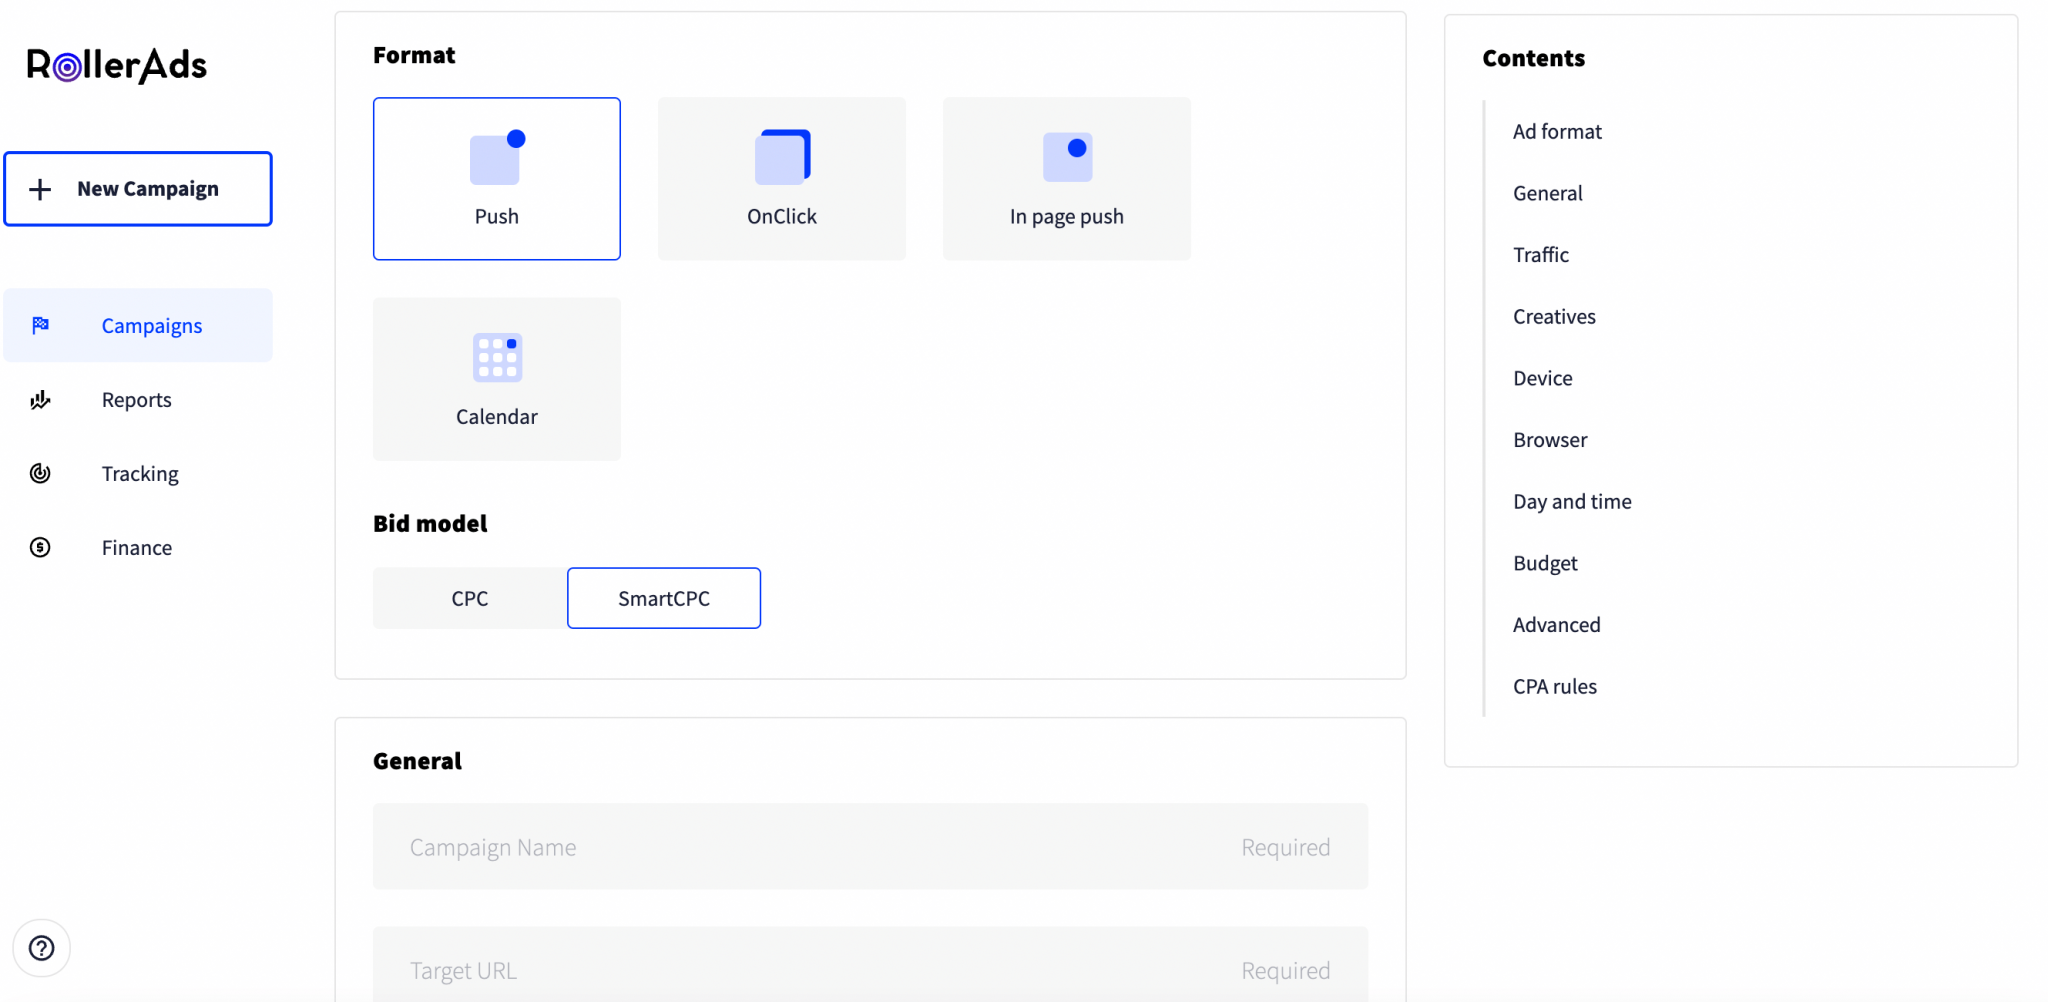
Task: Open CPA rules from Contents
Action: [x=1554, y=686]
